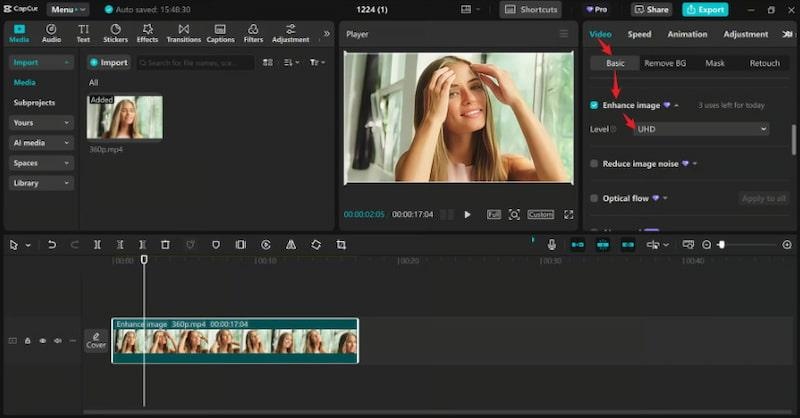The image size is (800, 418).
Task: Click the Freeze frame icon
Action: click(241, 245)
